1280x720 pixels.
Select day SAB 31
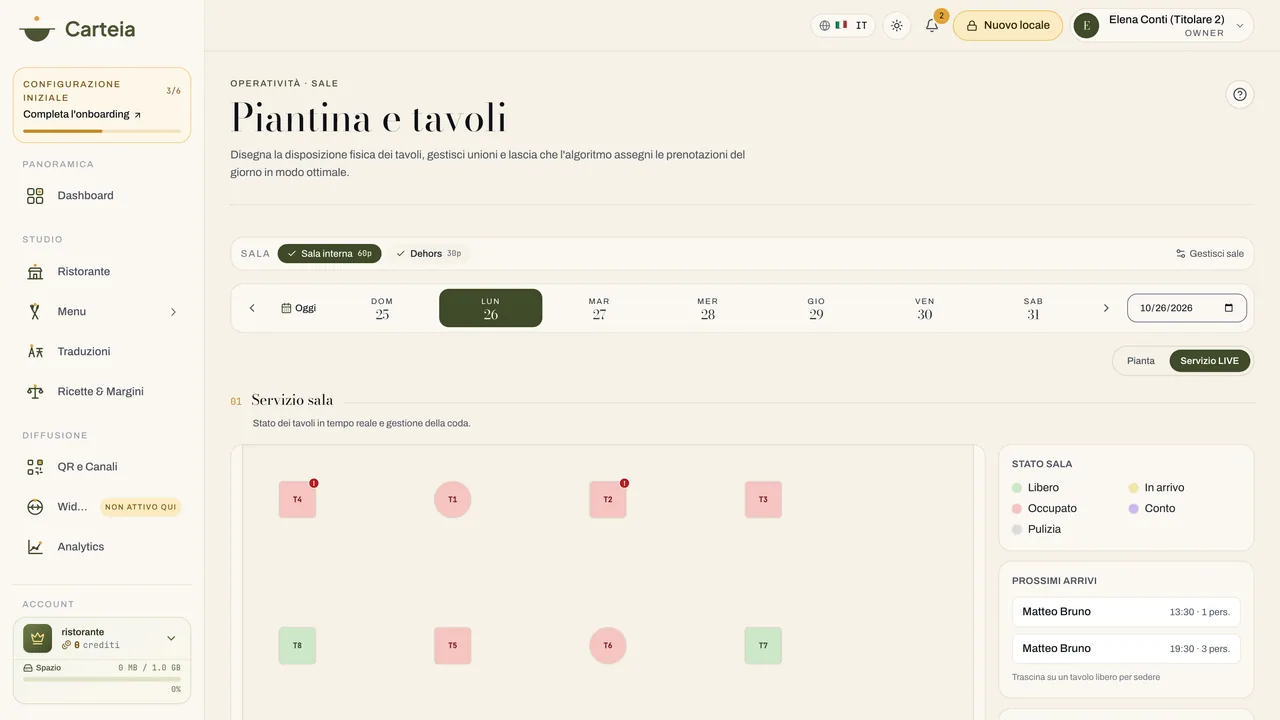pyautogui.click(x=1033, y=308)
